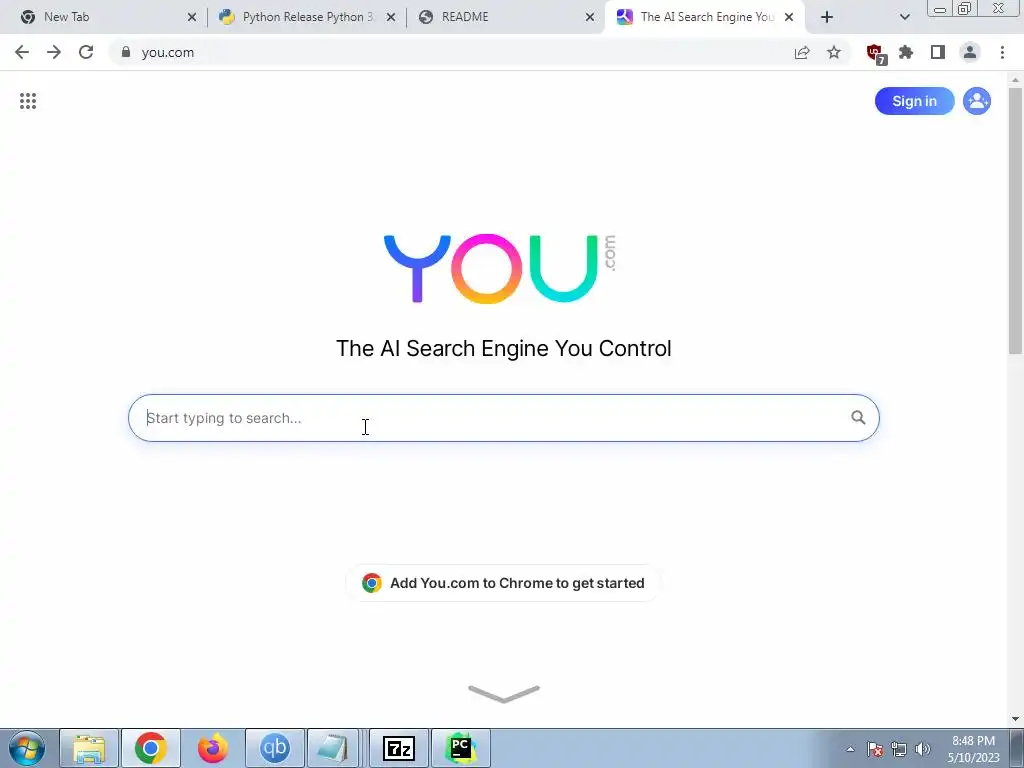Select the AI Search Engine tab
This screenshot has width=1024, height=768.
click(x=705, y=17)
